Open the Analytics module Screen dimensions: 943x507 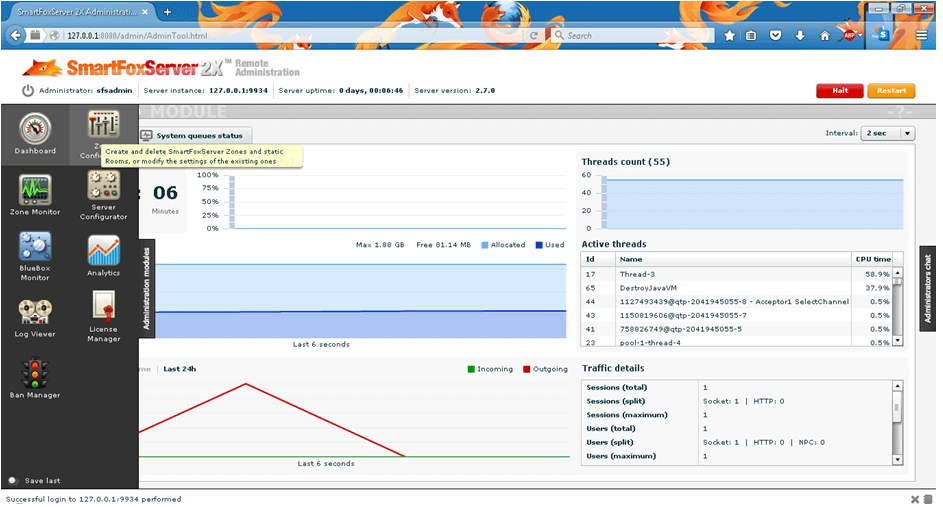click(103, 256)
